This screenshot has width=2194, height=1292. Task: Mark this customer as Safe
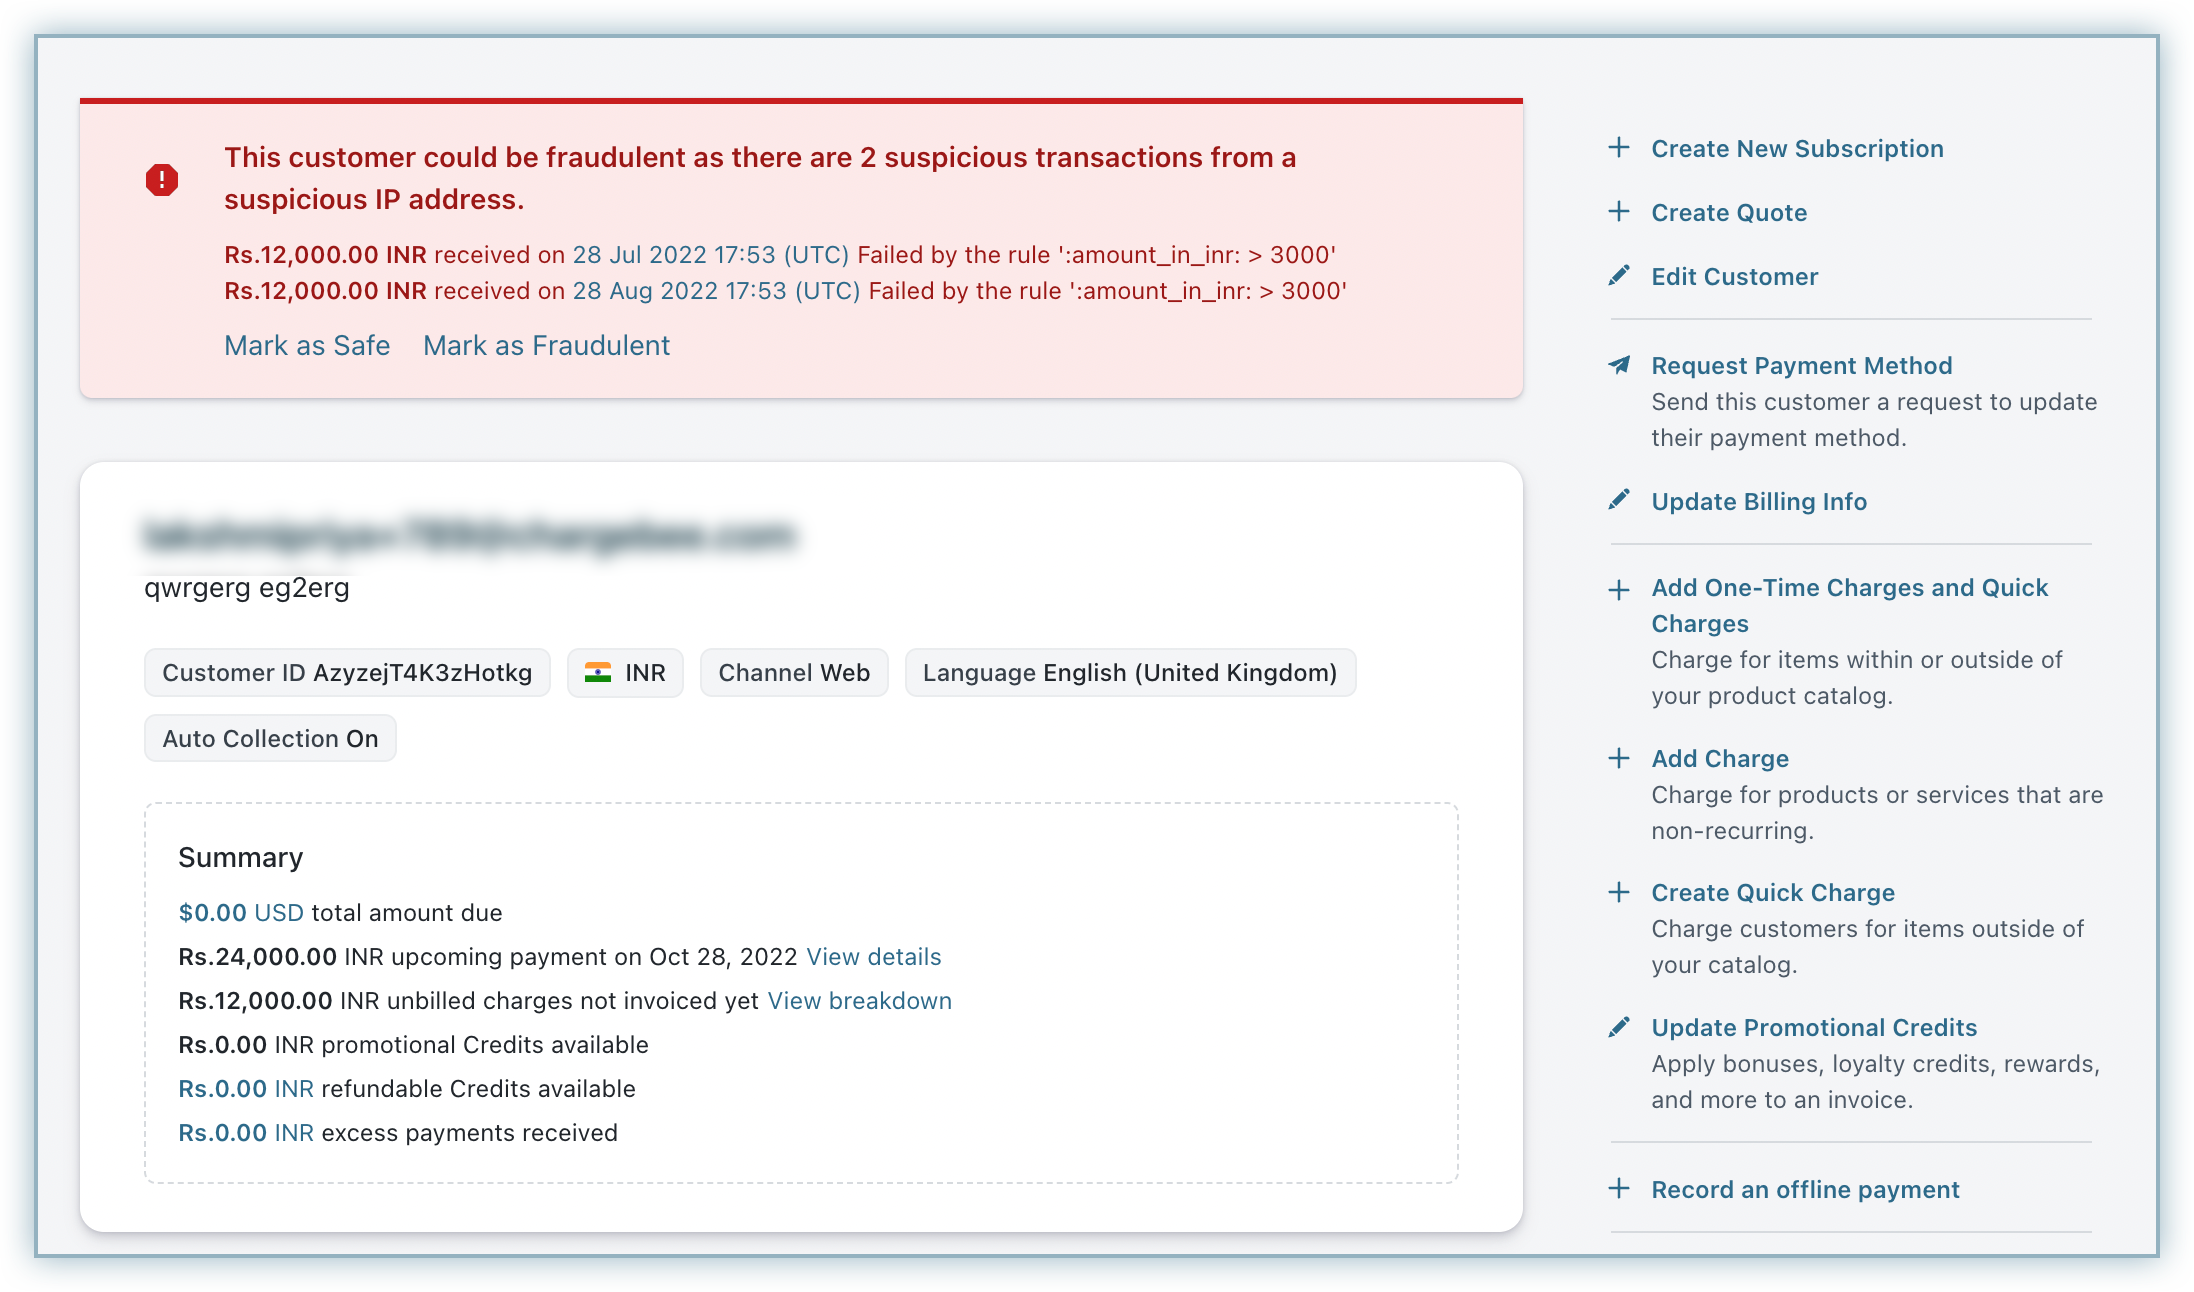[x=307, y=346]
